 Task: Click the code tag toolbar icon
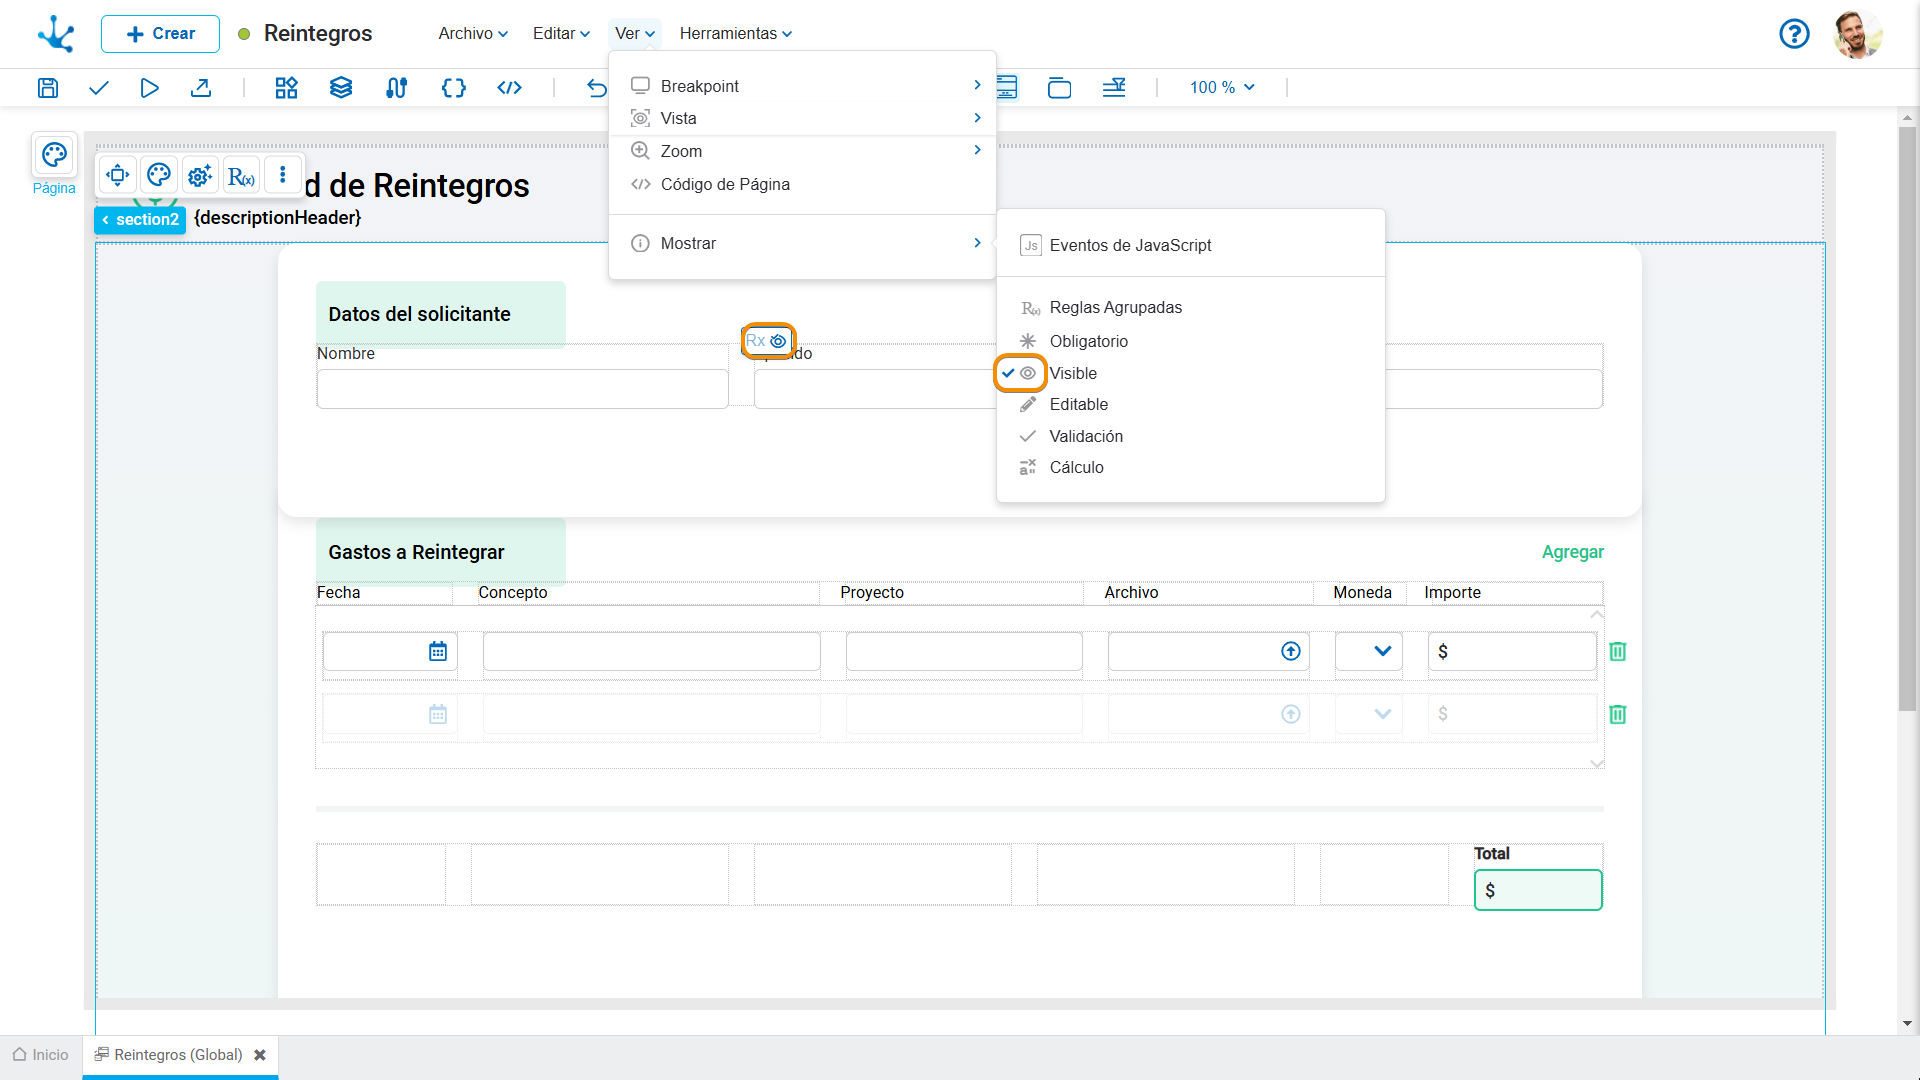(x=510, y=88)
